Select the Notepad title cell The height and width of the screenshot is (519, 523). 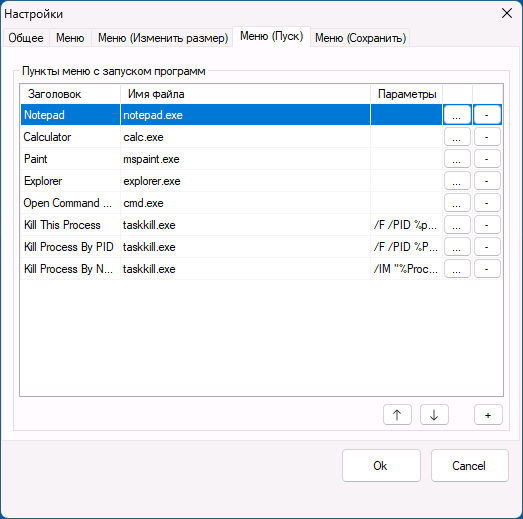tap(70, 115)
